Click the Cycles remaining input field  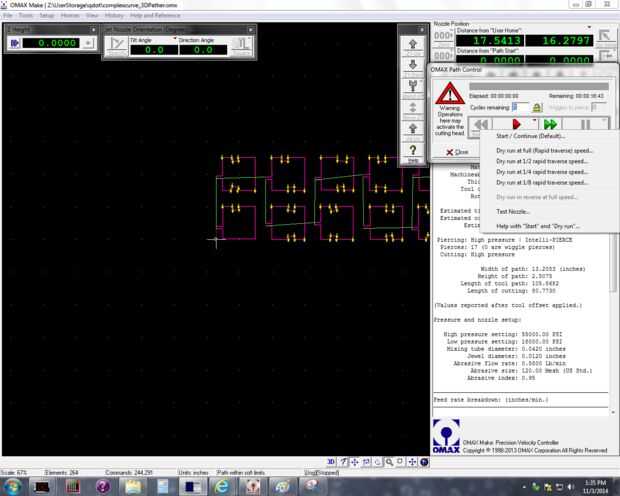[520, 107]
